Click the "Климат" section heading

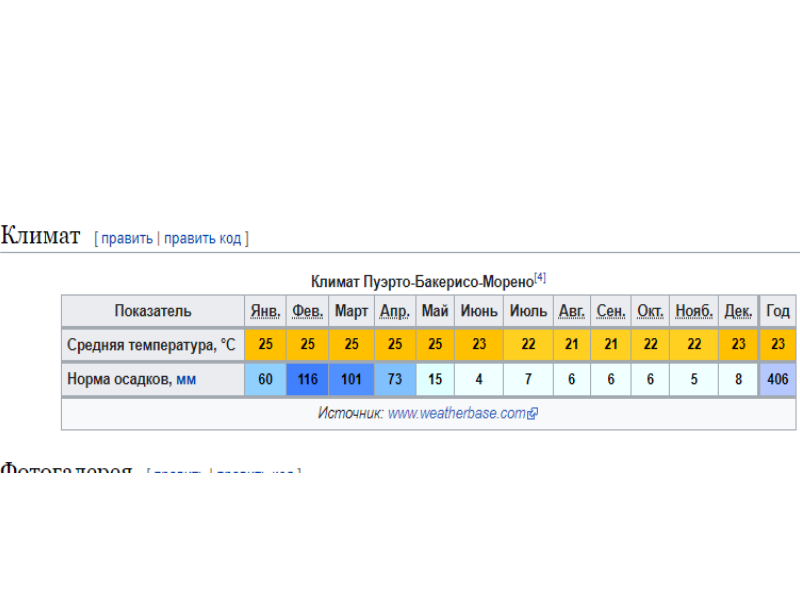[40, 236]
